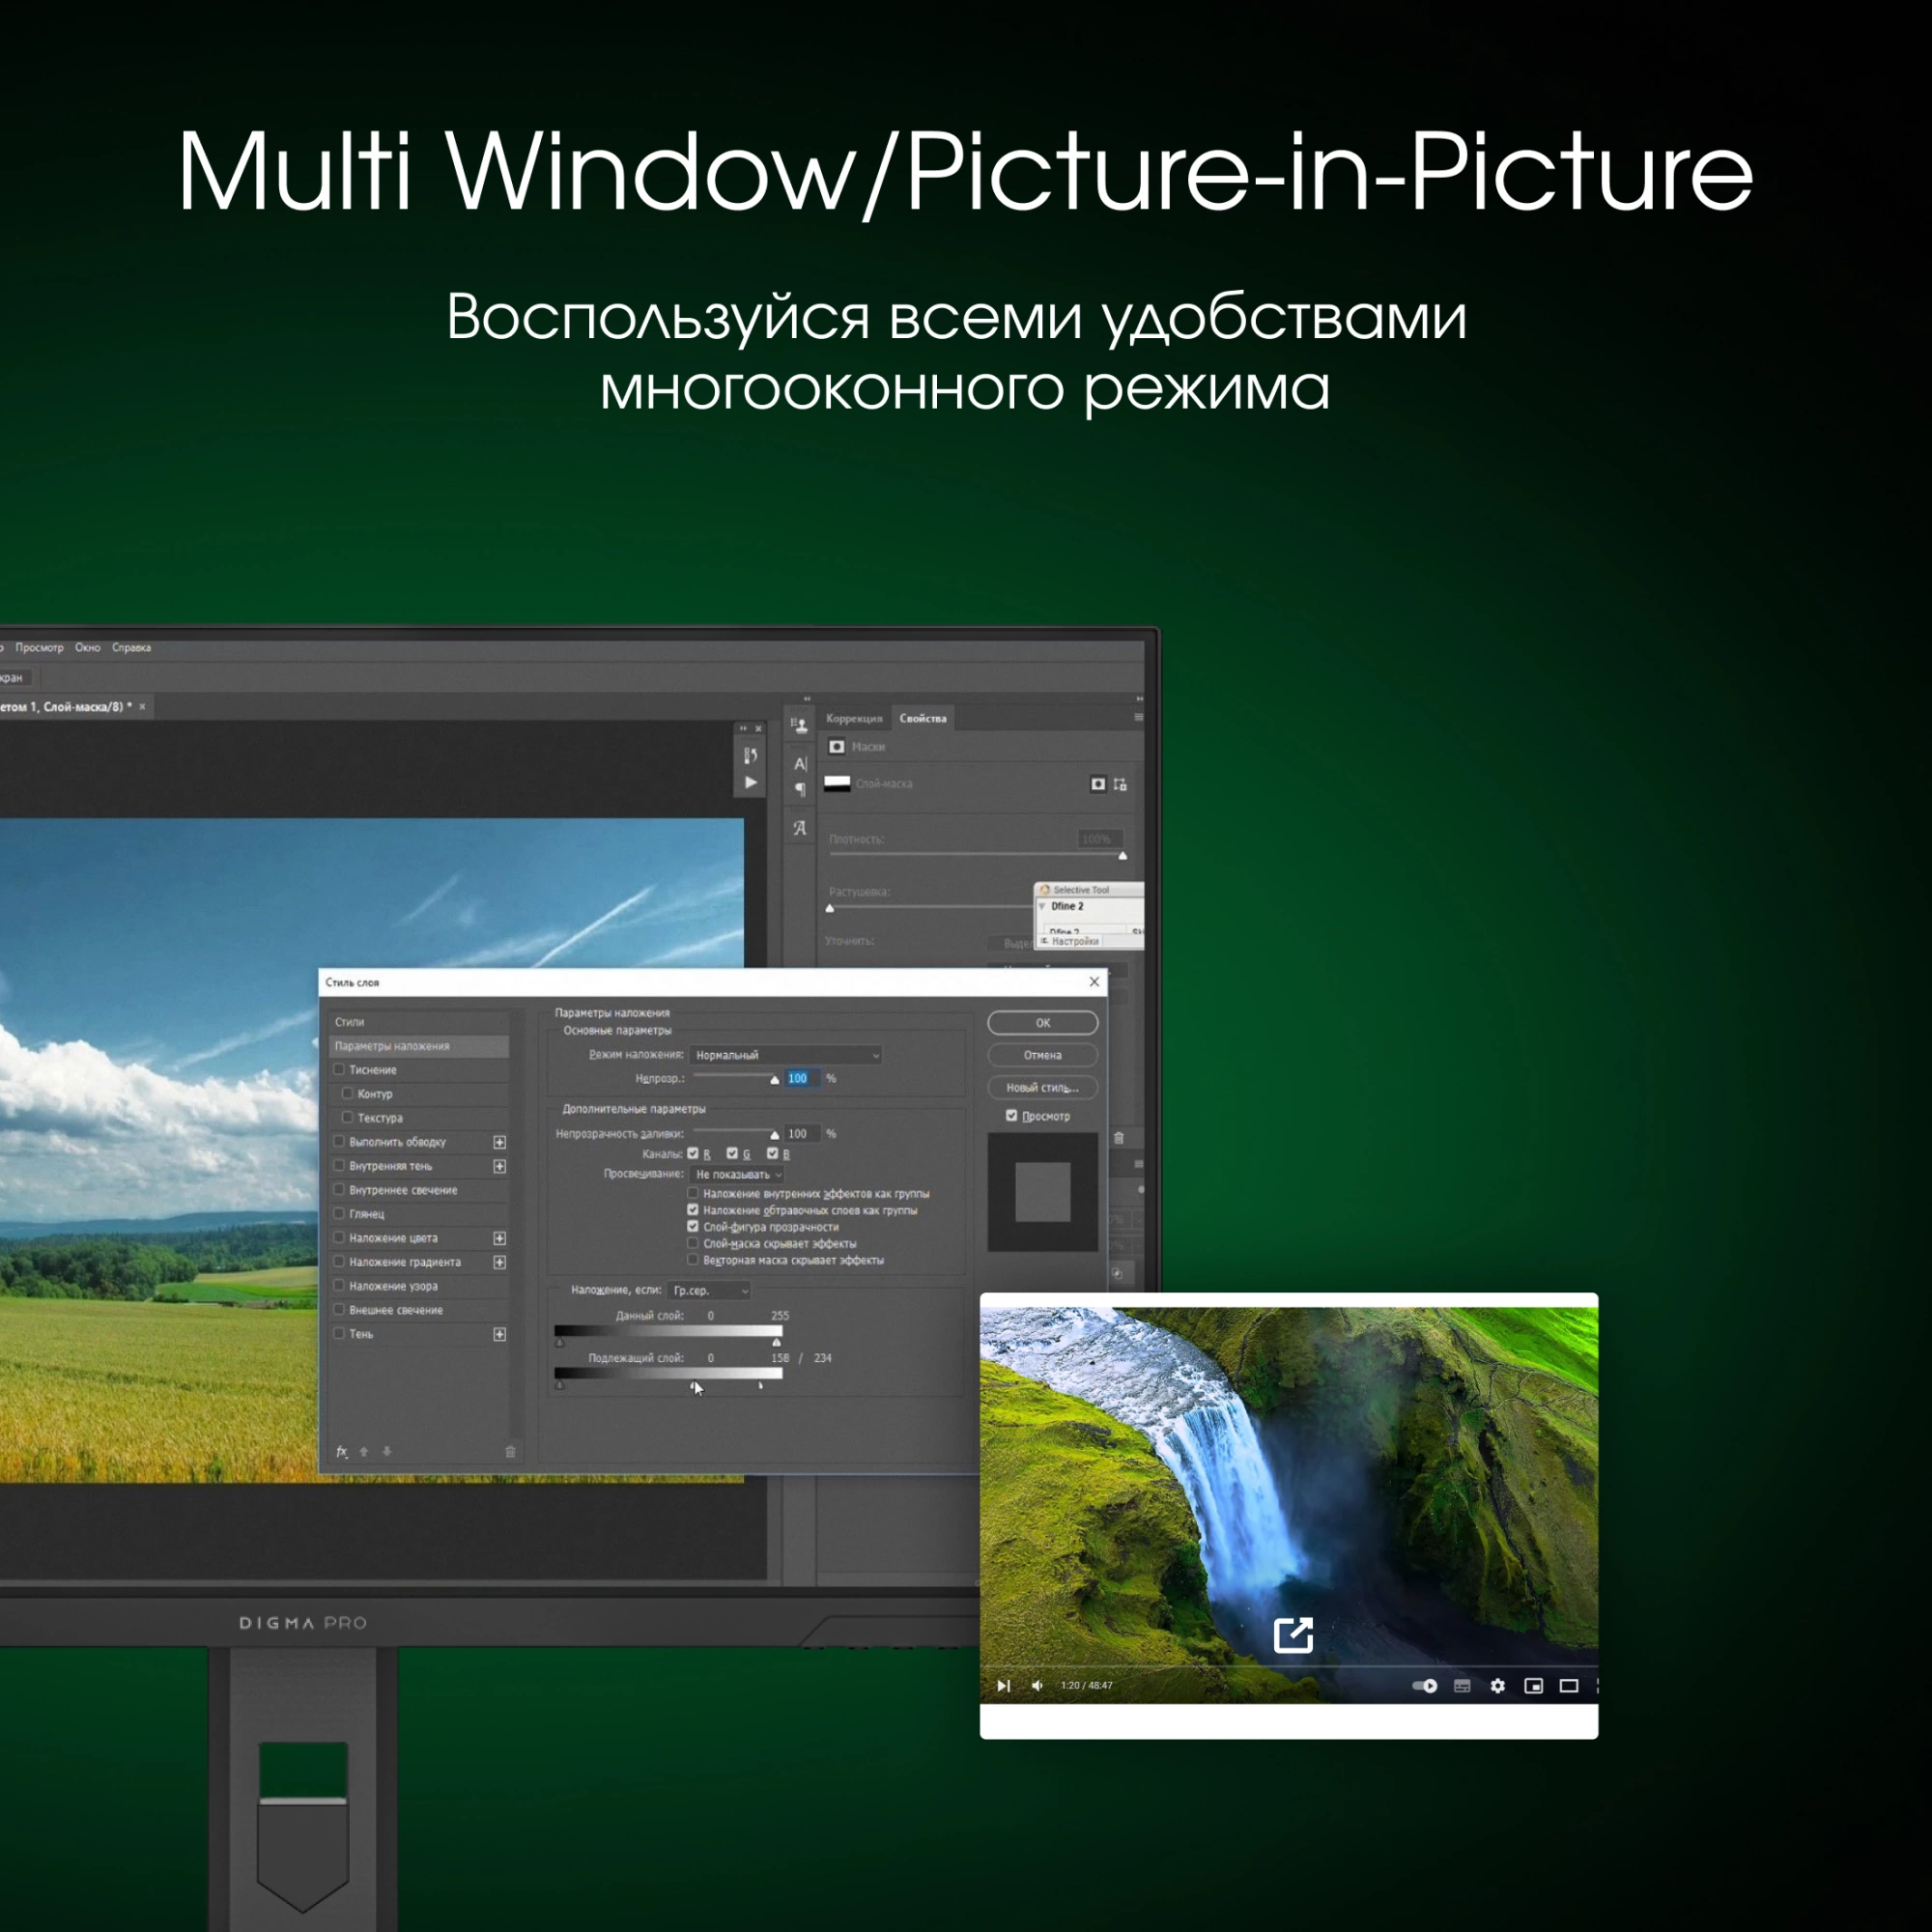Screen dimensions: 1932x1932
Task: Toggle the video autoplay switch
Action: 1424,1686
